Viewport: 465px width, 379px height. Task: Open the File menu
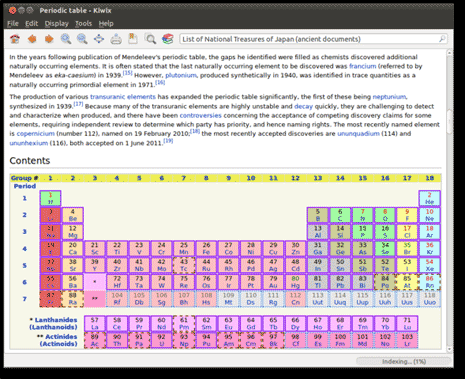[x=13, y=23]
